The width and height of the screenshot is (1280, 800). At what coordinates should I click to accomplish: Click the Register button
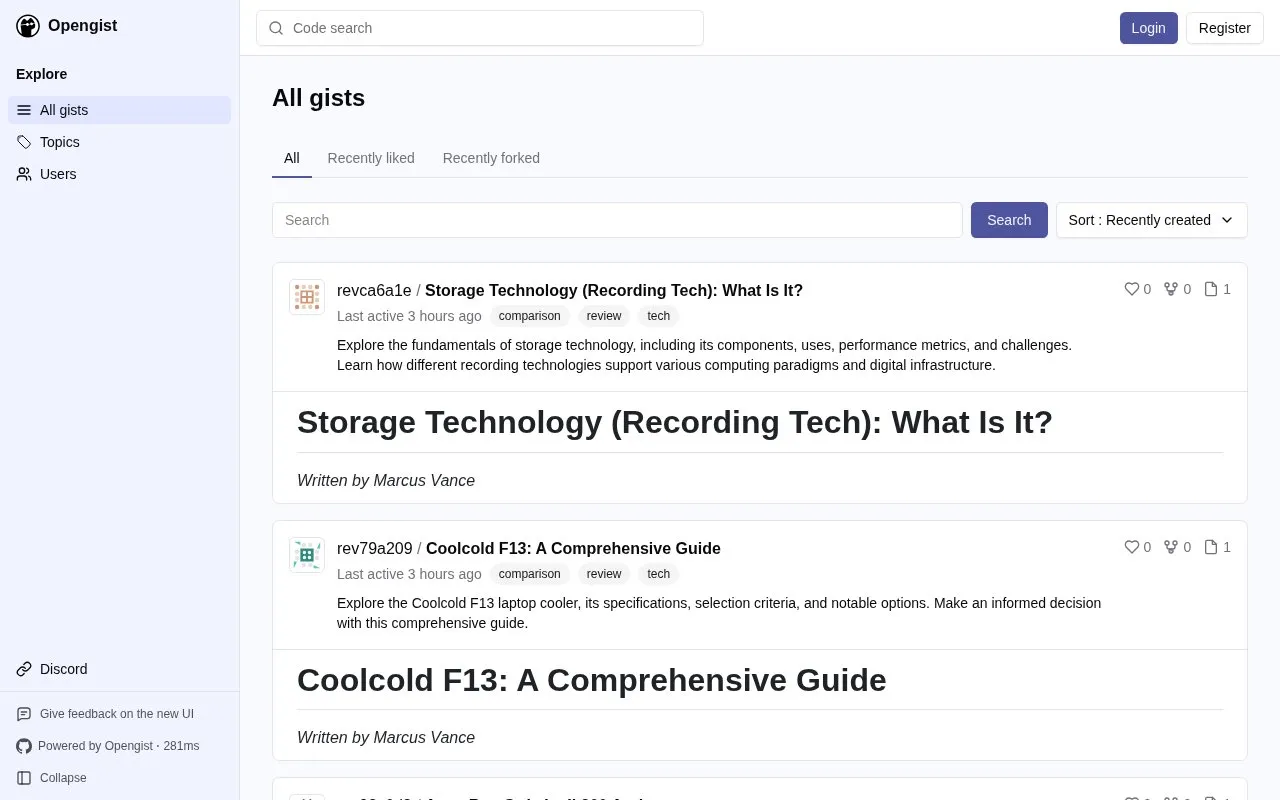(1225, 28)
